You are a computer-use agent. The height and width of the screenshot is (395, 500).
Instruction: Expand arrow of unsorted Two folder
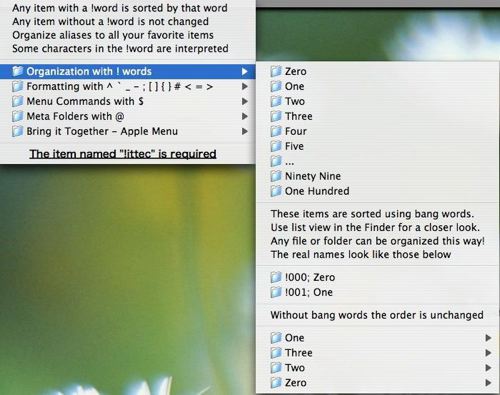[x=488, y=368]
